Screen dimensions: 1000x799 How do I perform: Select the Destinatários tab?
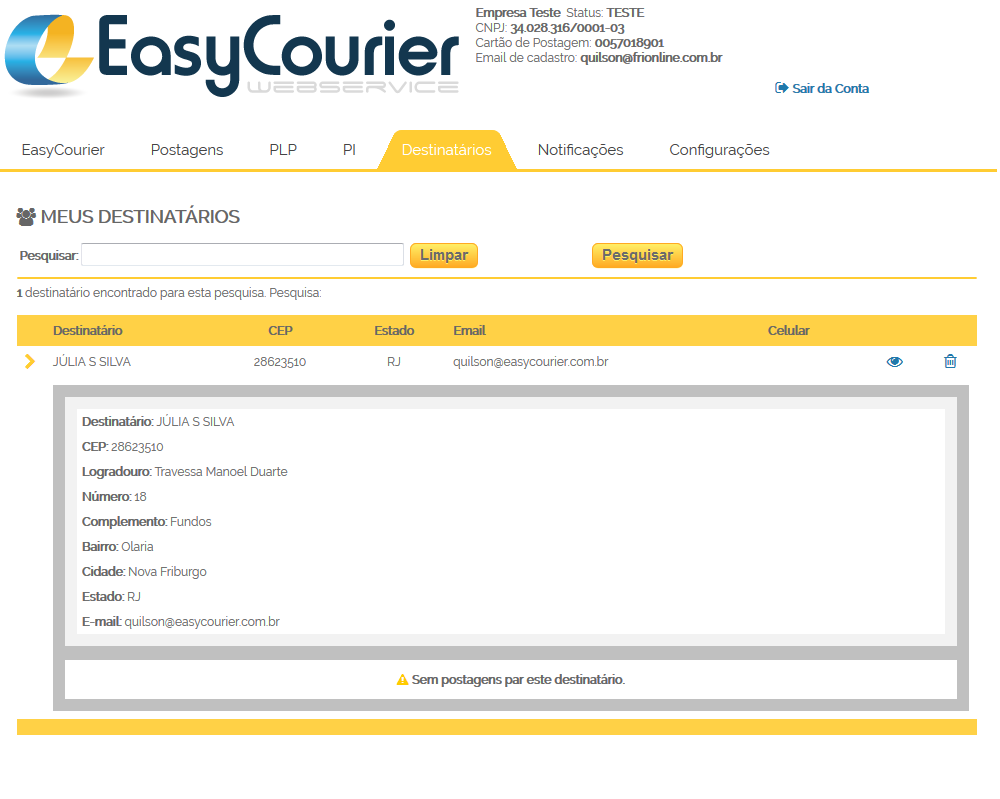click(446, 150)
